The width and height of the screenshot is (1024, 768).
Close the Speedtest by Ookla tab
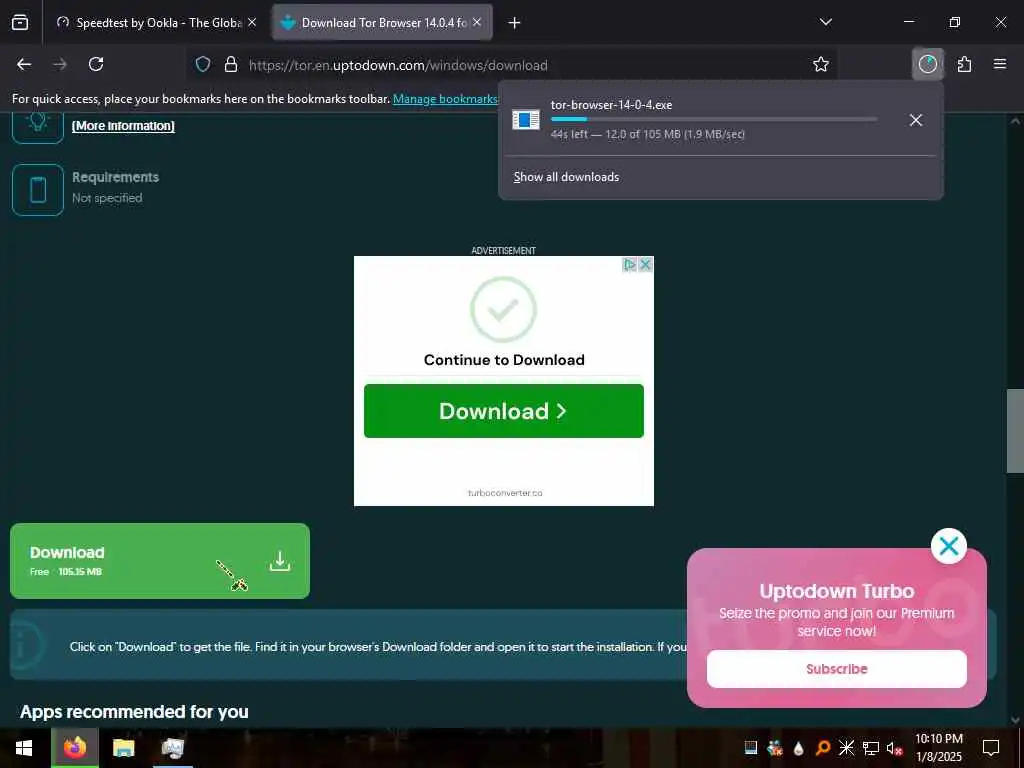pos(252,22)
